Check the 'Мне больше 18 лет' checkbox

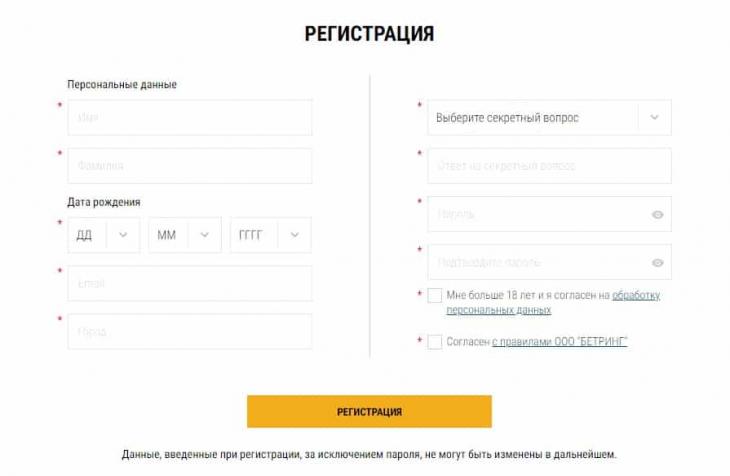(434, 295)
